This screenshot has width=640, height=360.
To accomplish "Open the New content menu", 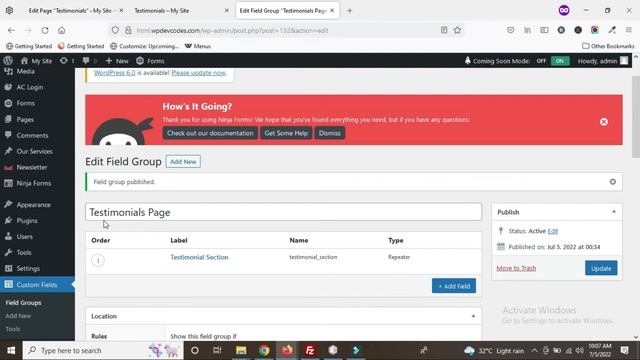I will (x=117, y=61).
